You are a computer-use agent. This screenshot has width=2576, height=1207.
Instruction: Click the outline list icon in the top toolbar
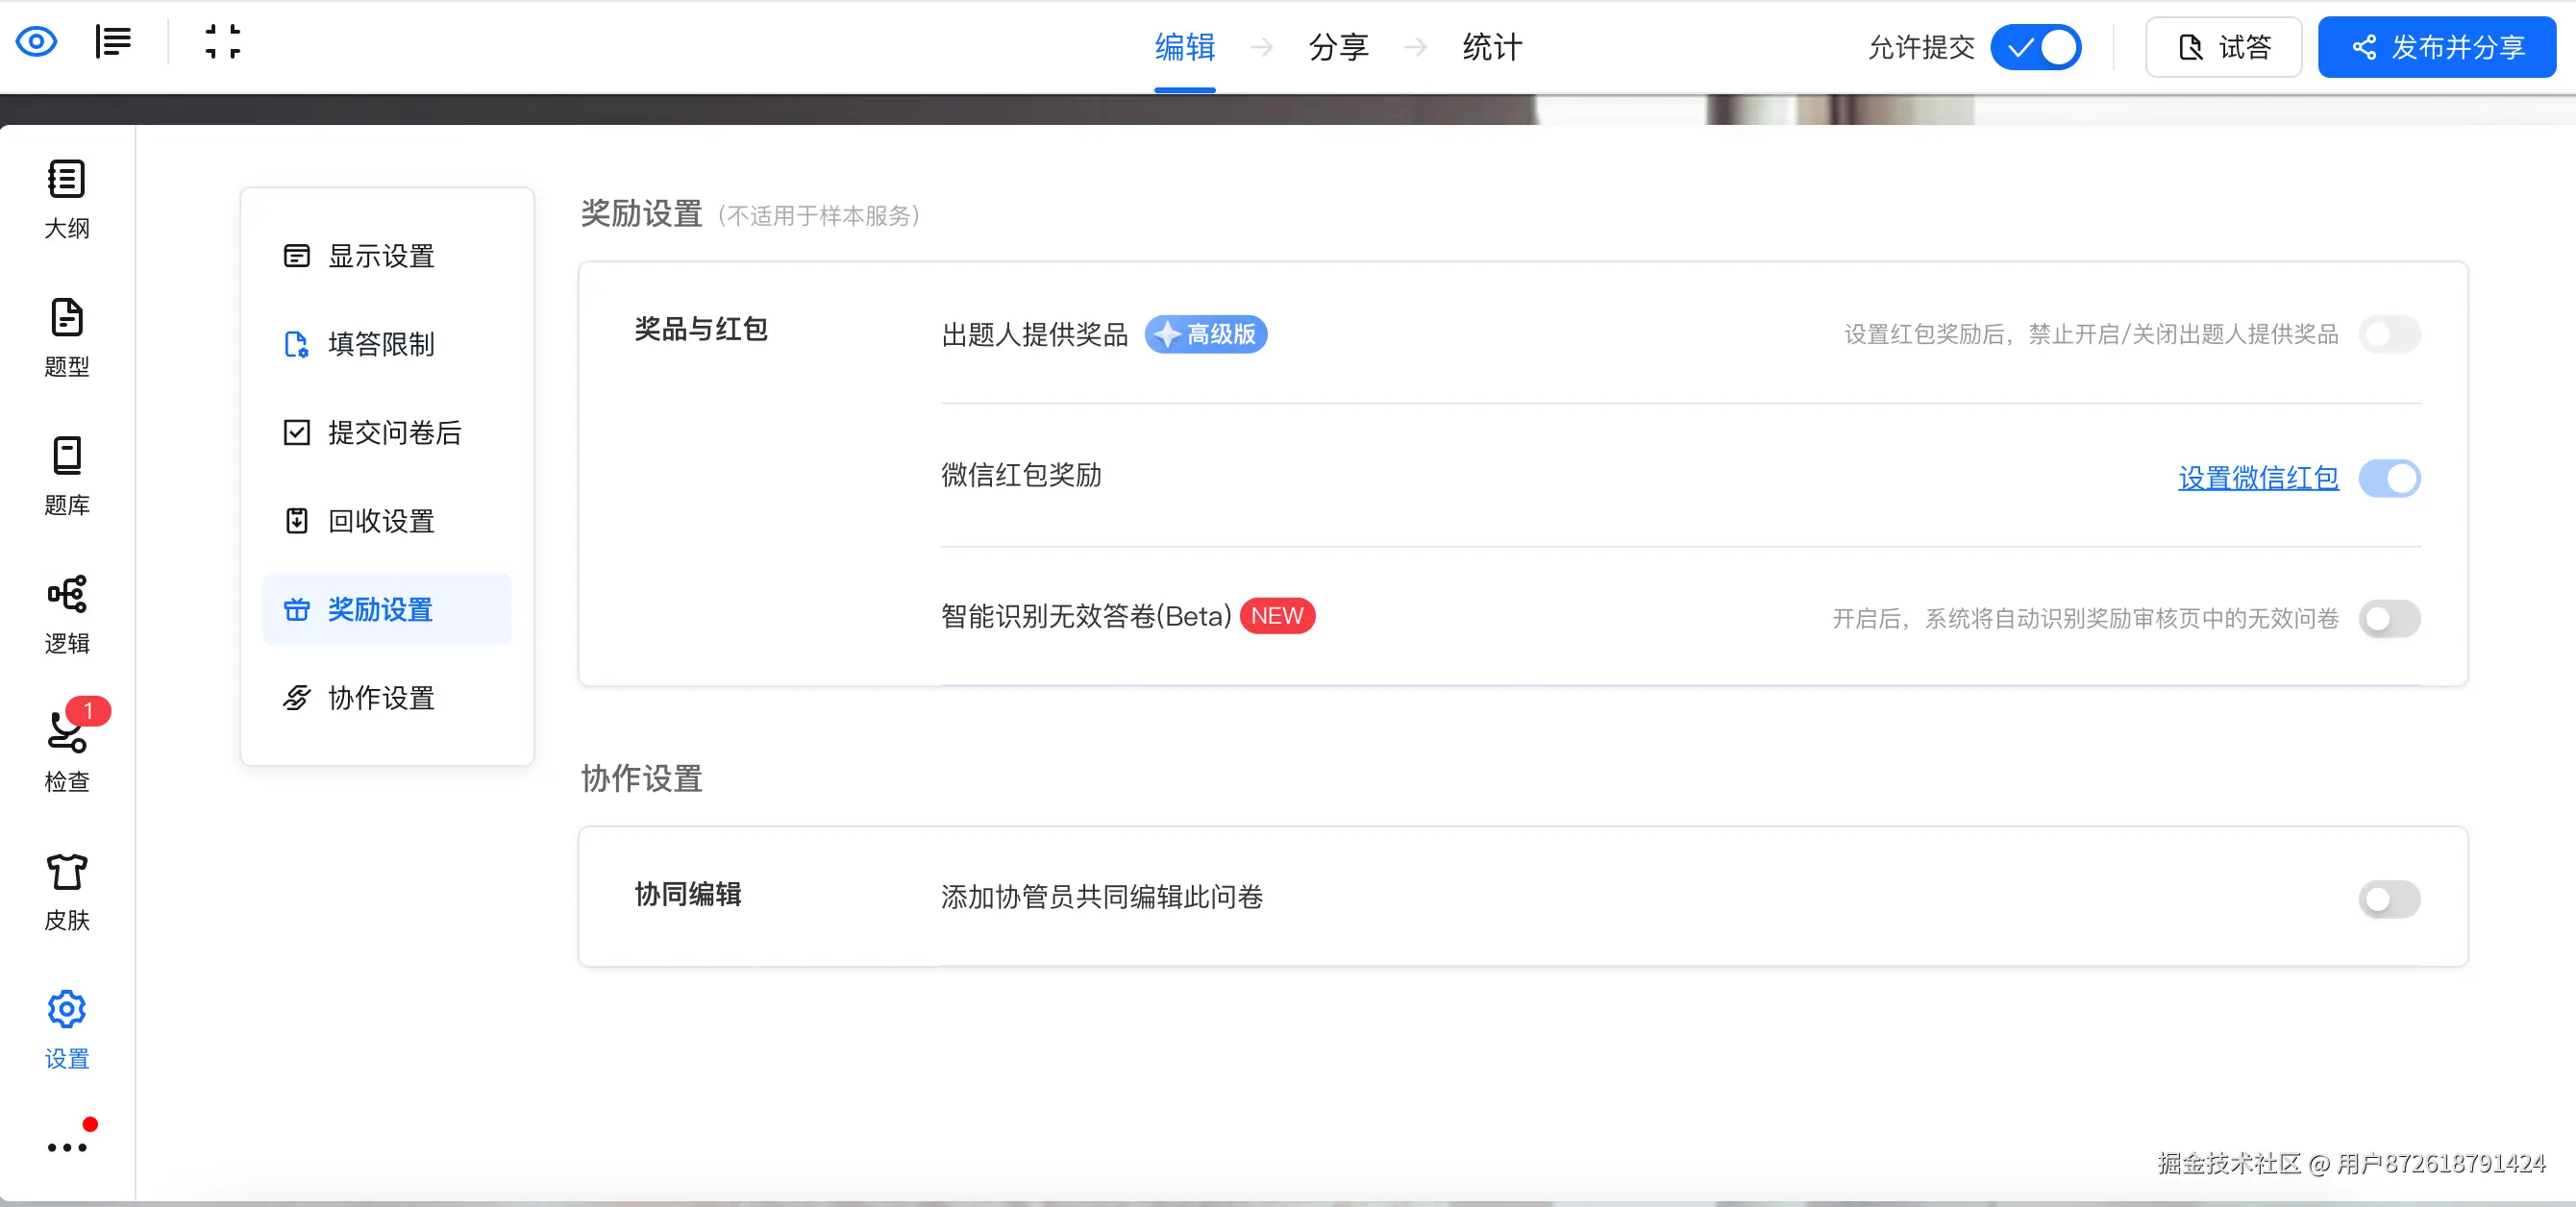coord(113,42)
